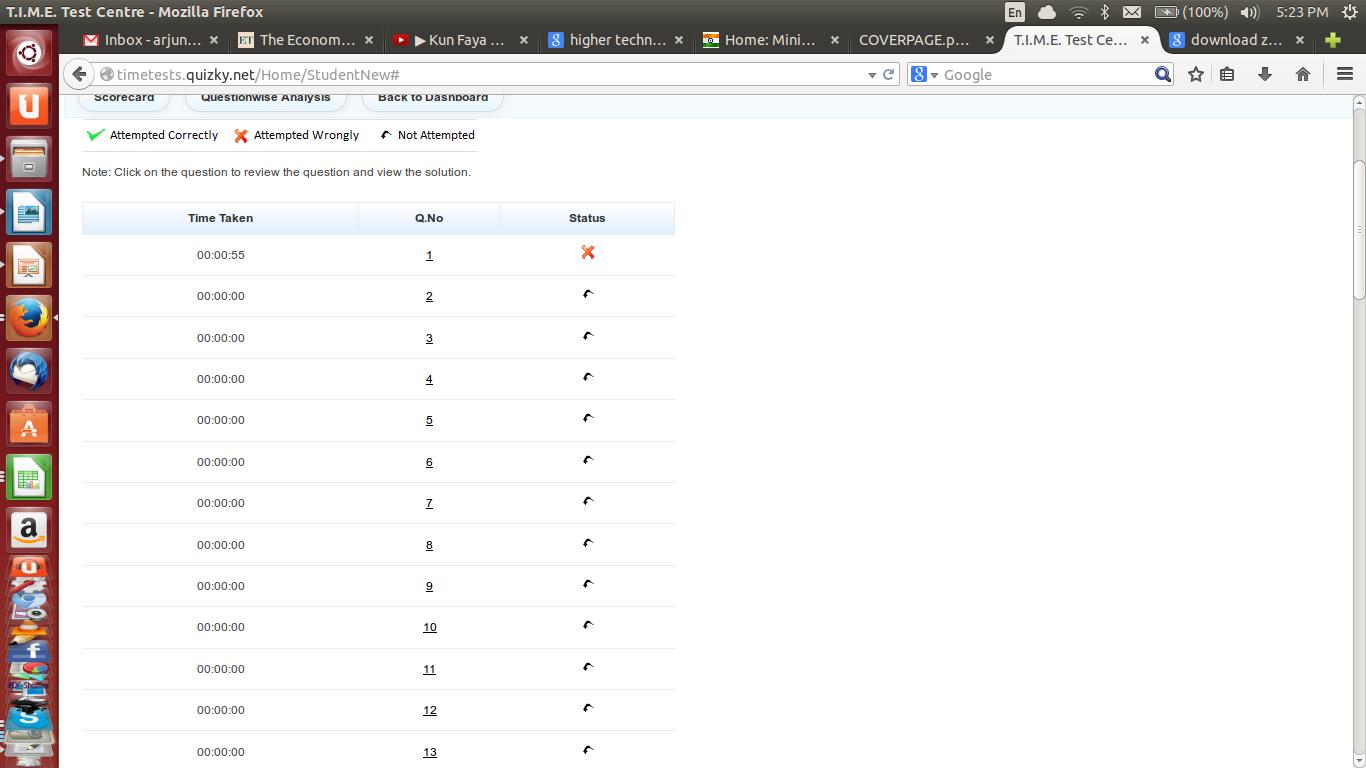Click the red cross status for question 1

[x=588, y=253]
